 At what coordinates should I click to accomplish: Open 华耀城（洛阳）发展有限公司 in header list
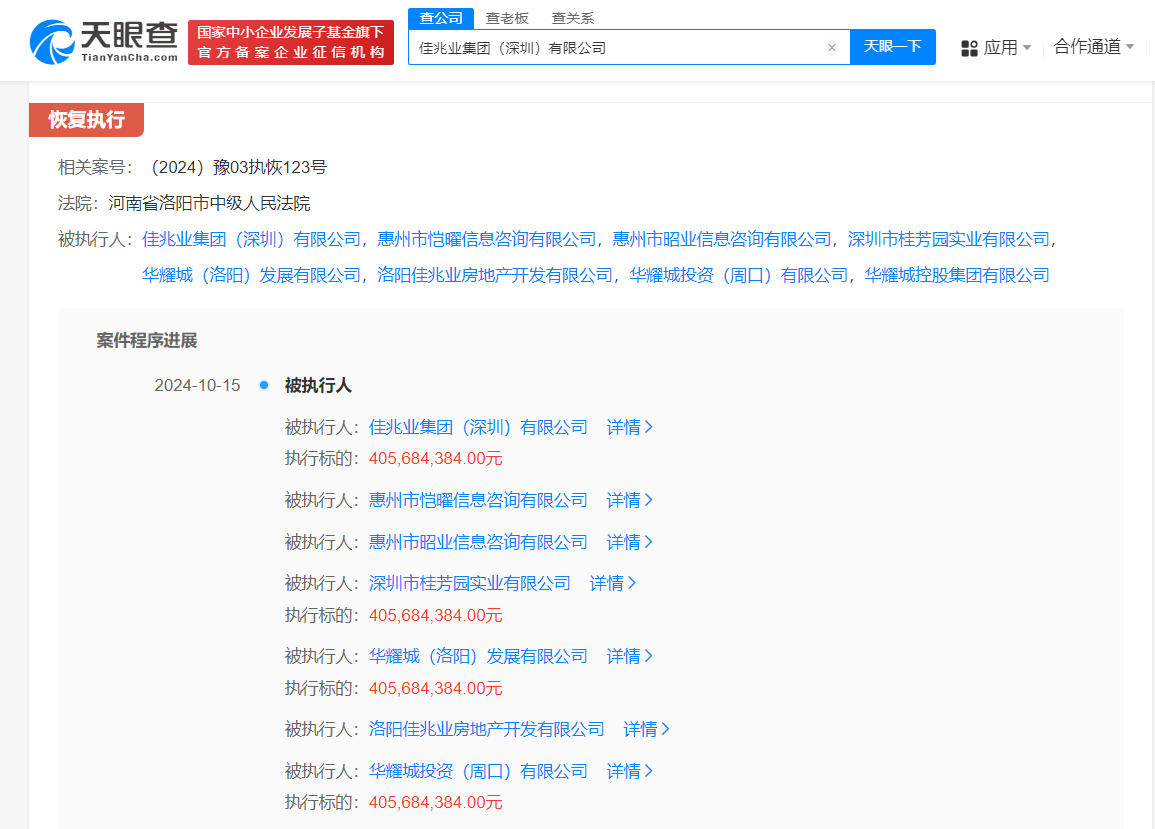pos(251,276)
